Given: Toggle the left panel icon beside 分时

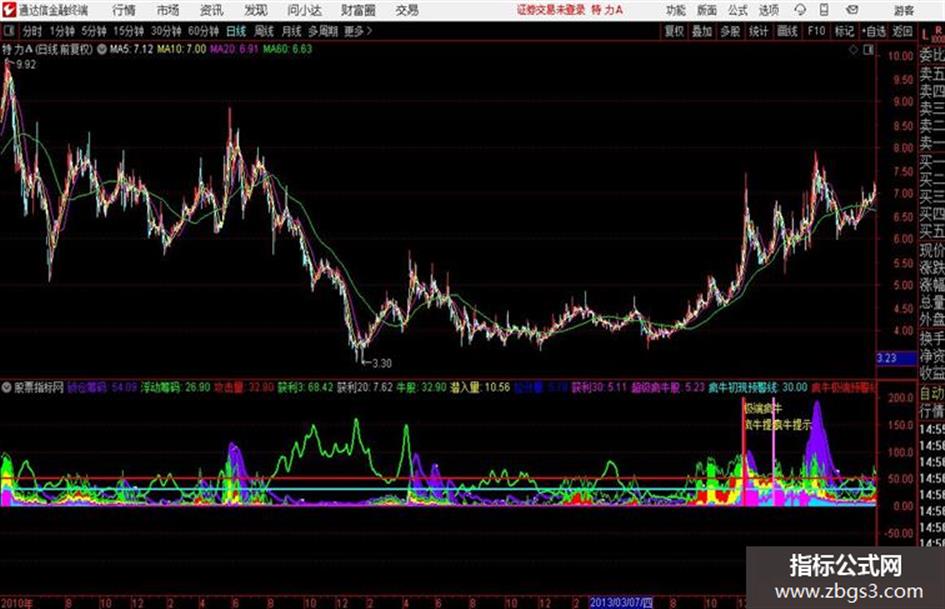Looking at the screenshot, I should tap(8, 30).
